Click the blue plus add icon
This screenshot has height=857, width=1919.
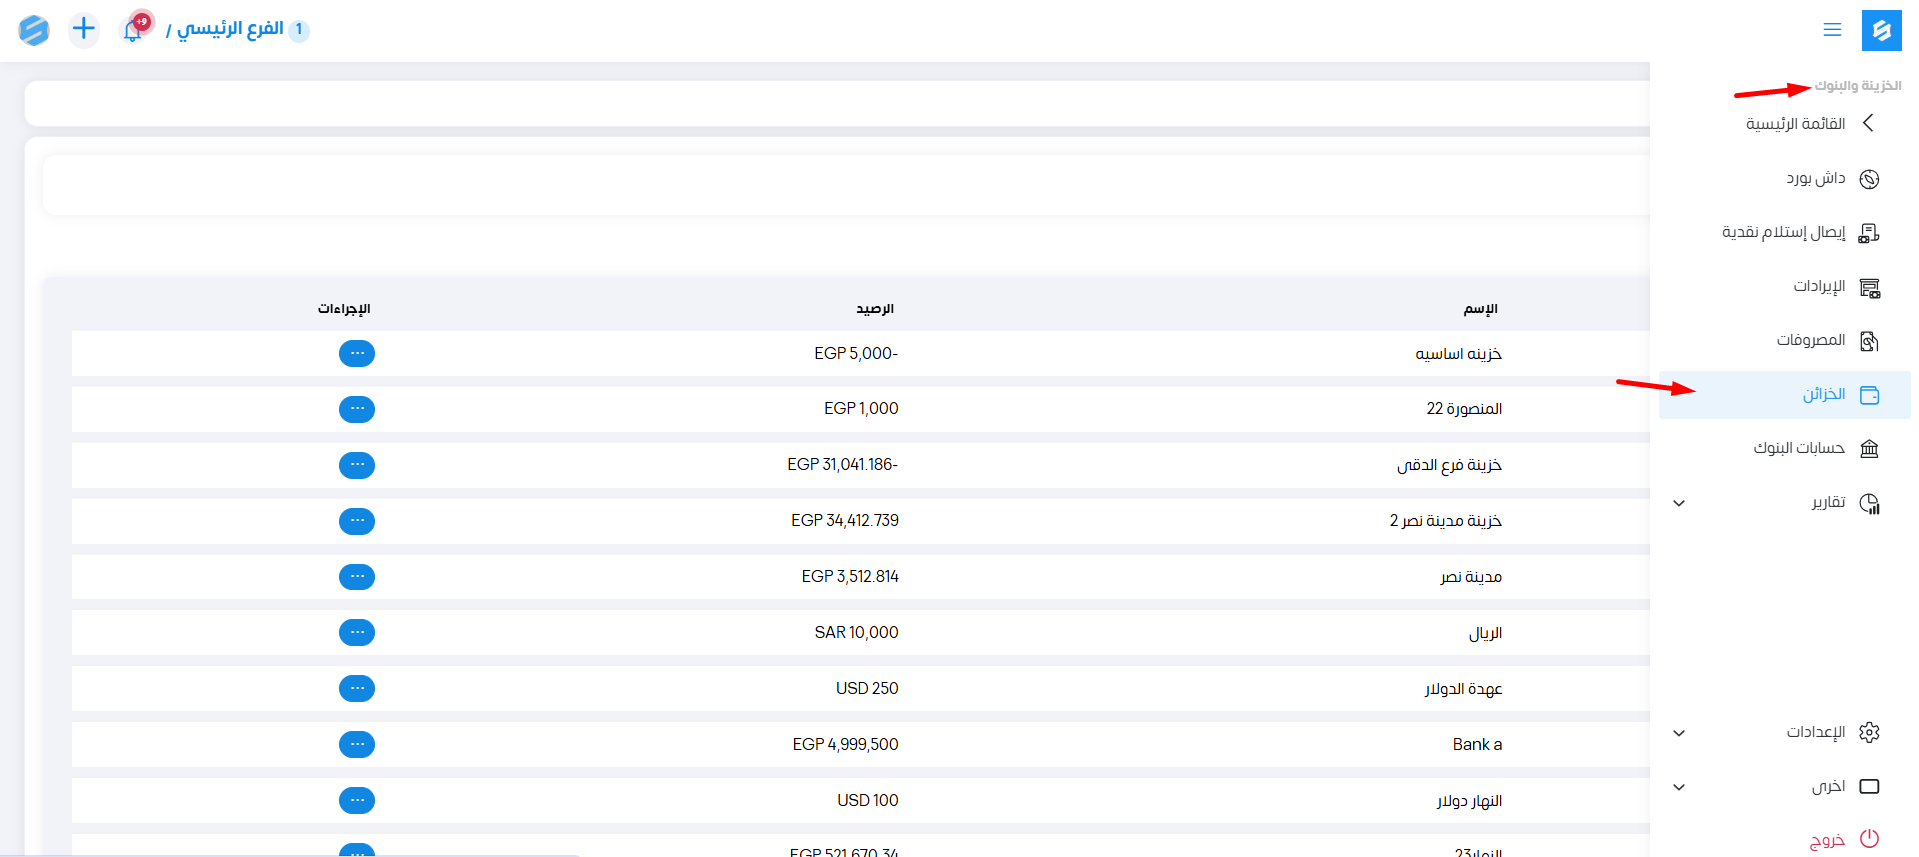point(84,29)
